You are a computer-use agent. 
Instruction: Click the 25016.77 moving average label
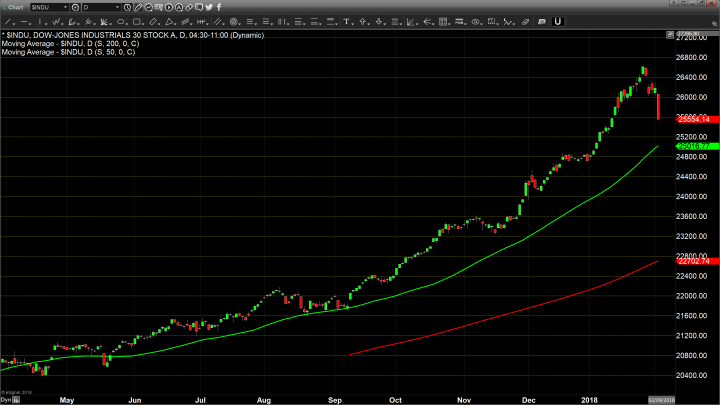click(697, 146)
